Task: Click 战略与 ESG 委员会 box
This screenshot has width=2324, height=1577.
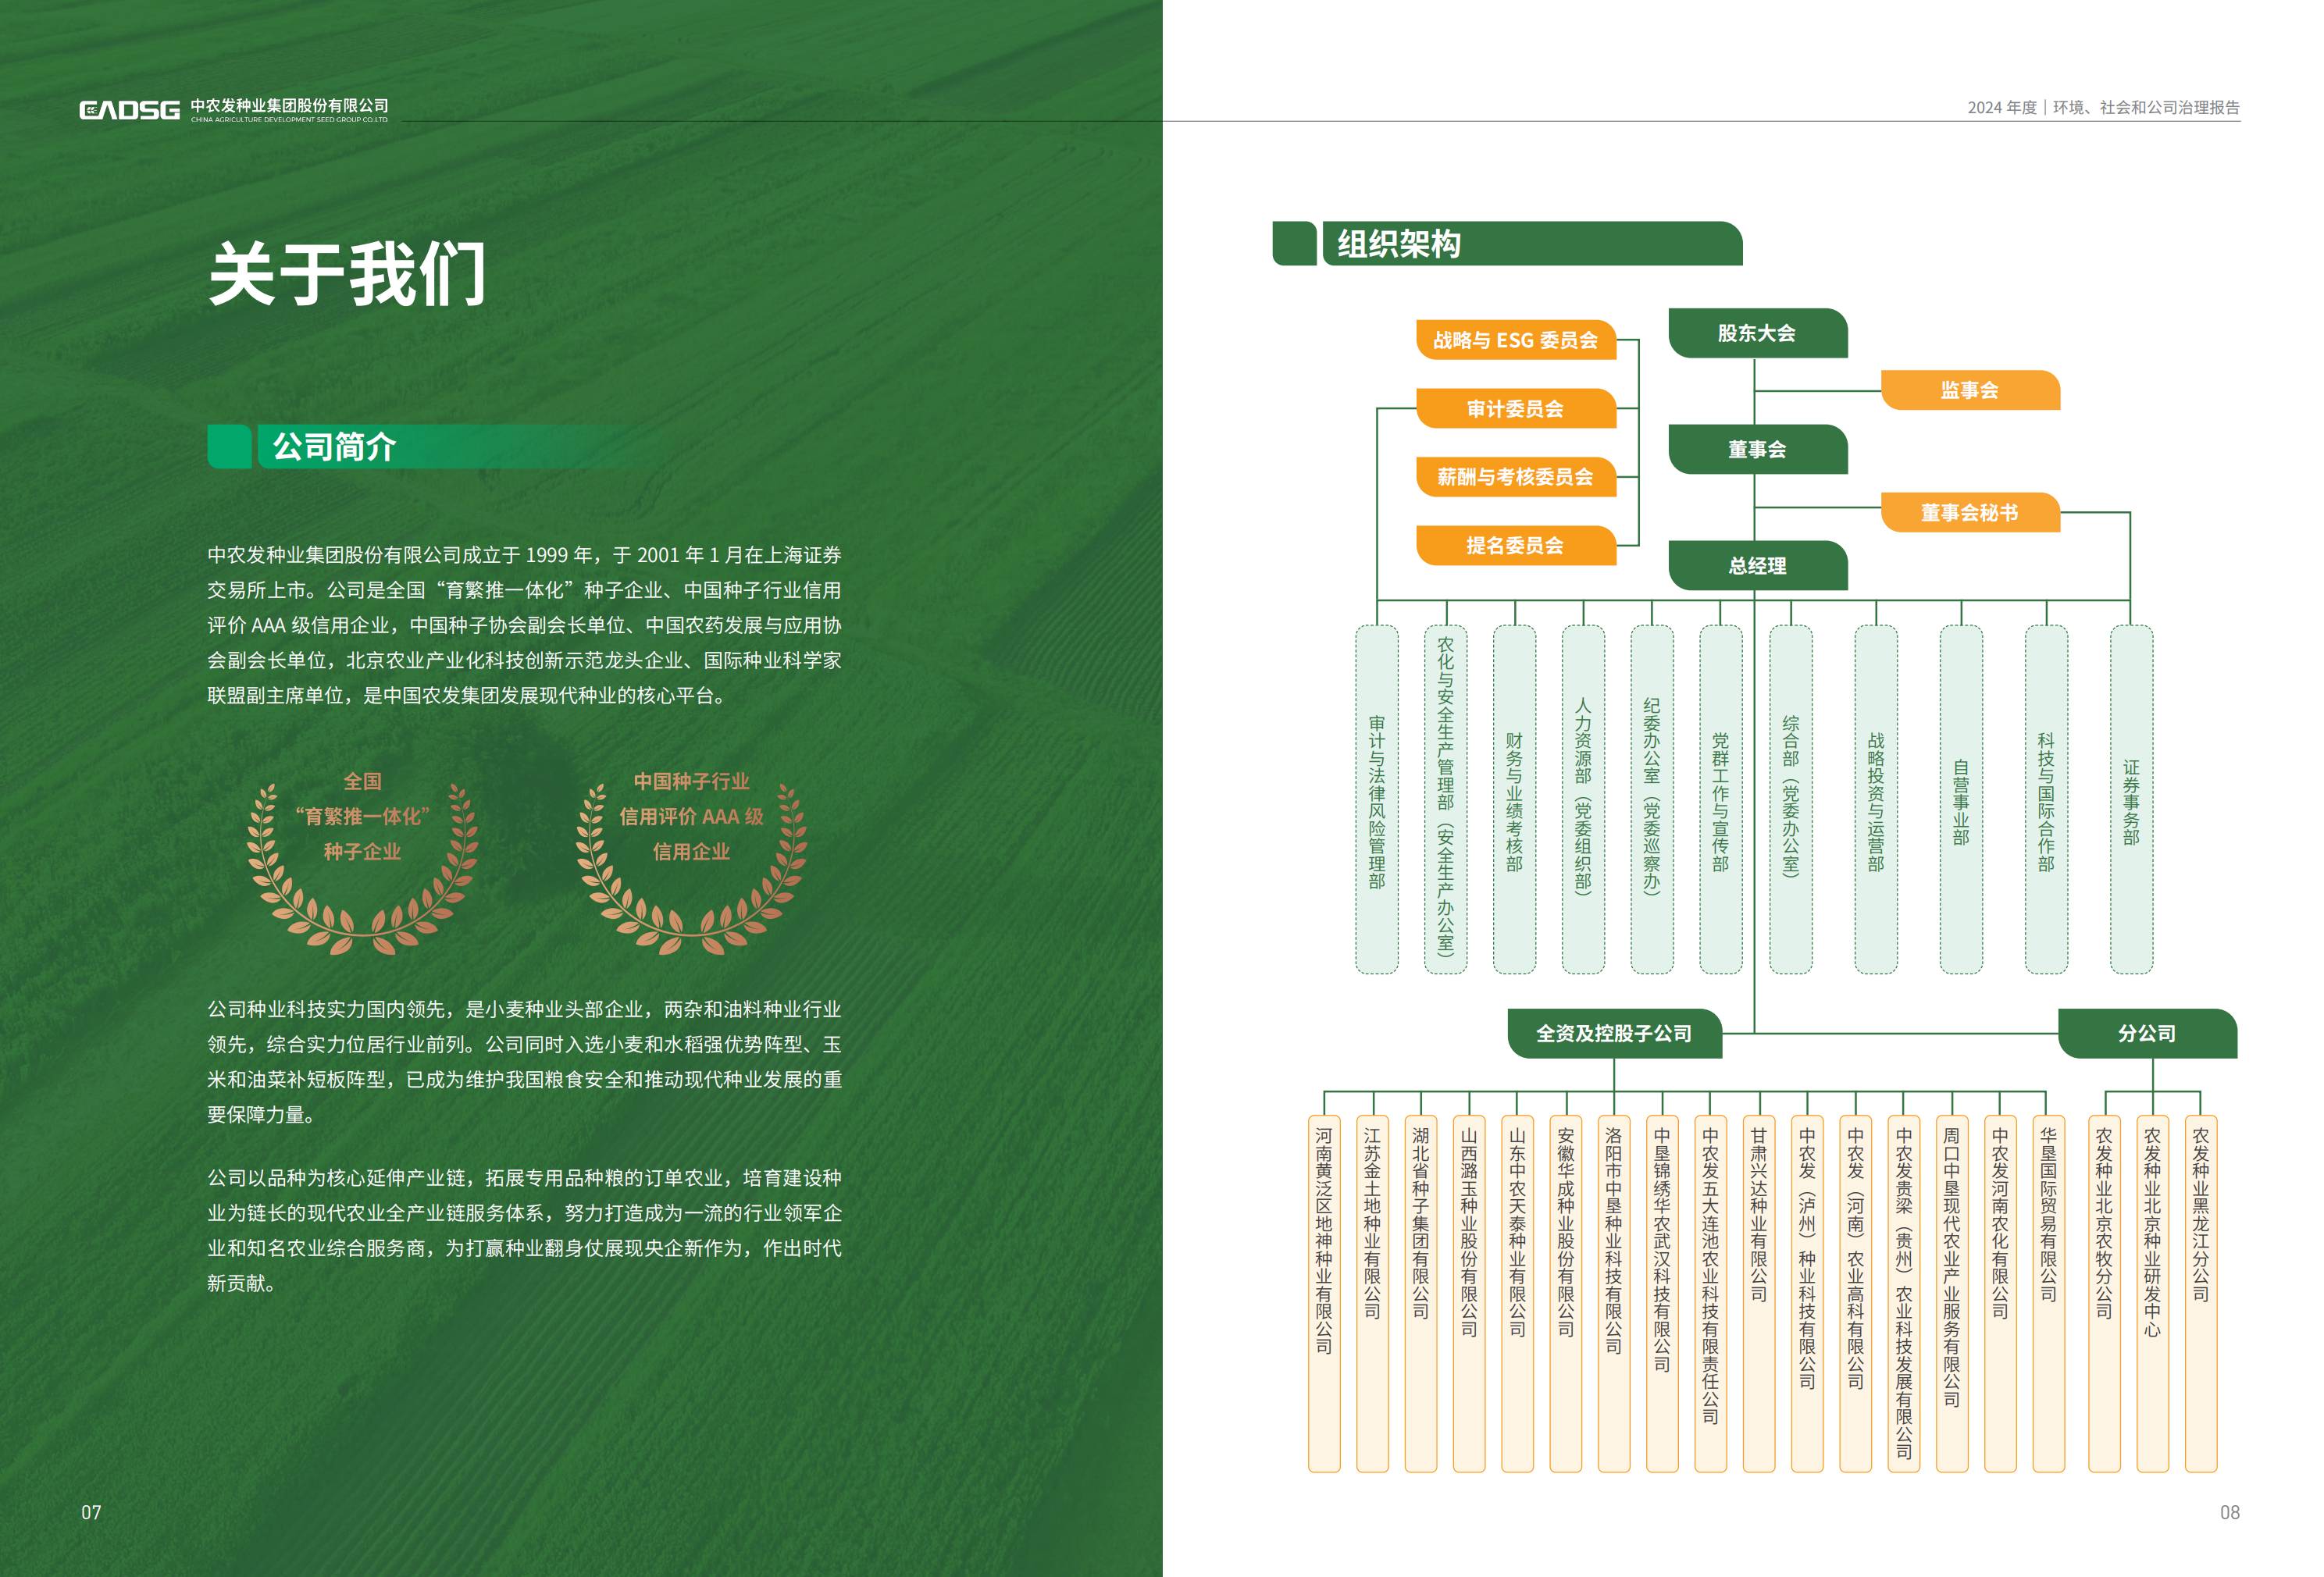Action: click(1516, 340)
